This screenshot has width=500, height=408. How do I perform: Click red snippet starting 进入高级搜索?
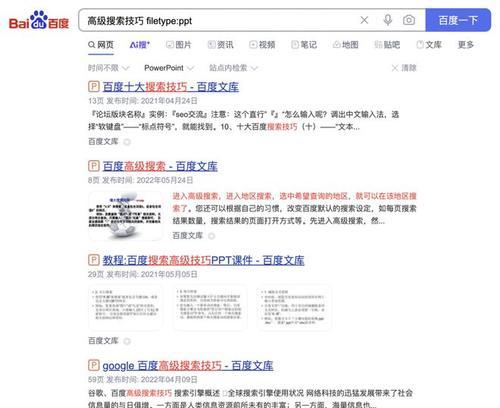point(294,202)
